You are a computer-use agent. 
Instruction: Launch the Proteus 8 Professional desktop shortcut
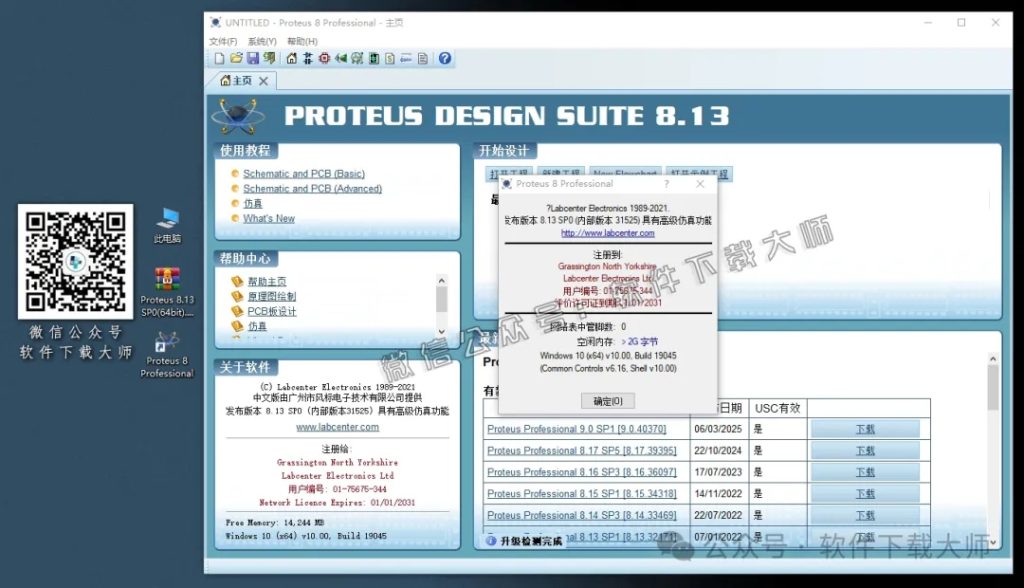tap(166, 342)
